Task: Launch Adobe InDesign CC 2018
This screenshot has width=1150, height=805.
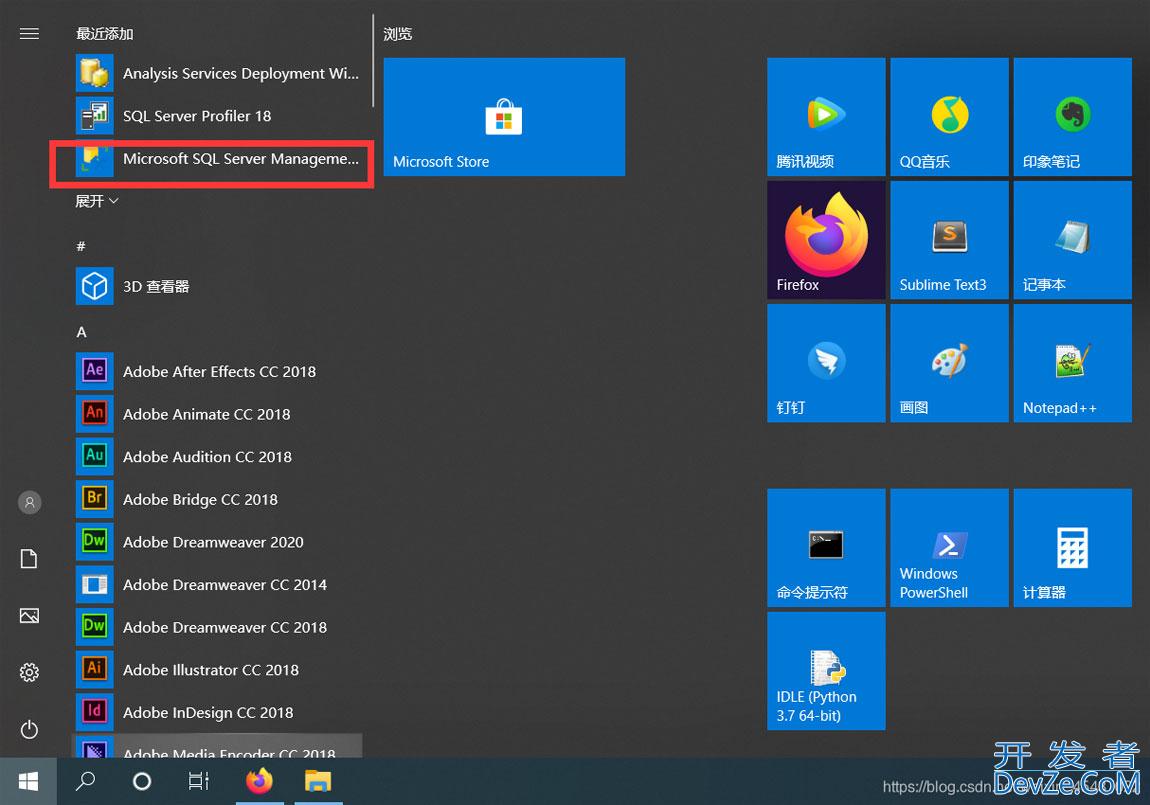Action: 219,712
